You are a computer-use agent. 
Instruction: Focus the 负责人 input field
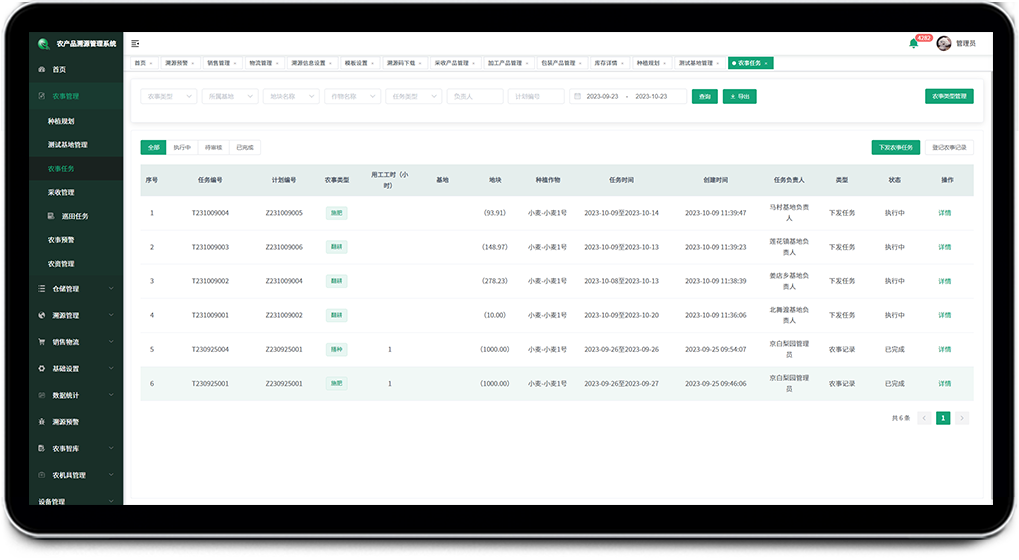[475, 96]
